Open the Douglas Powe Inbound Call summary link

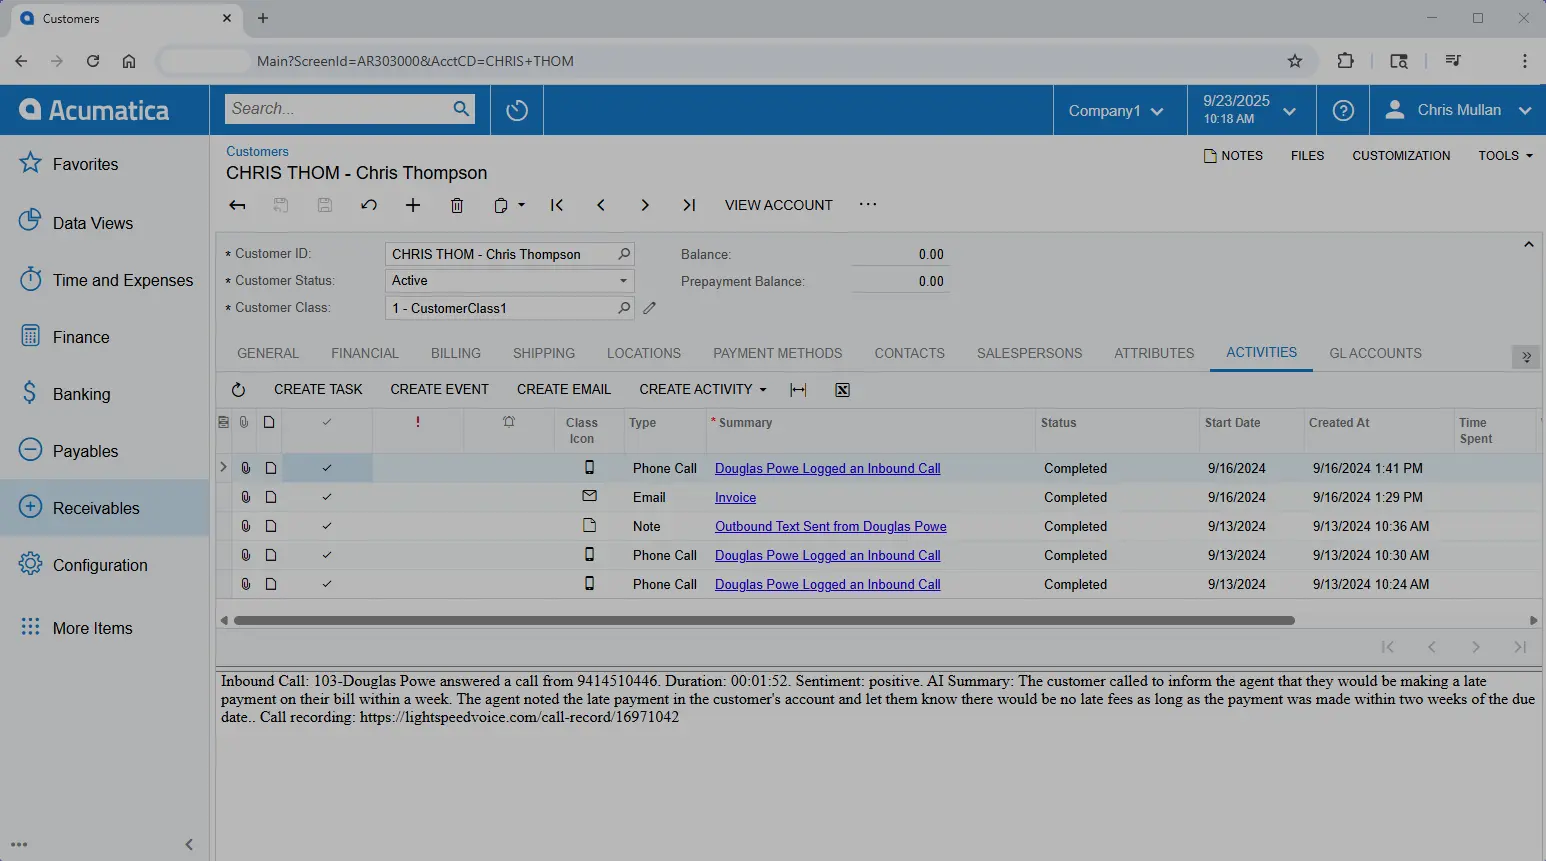(827, 467)
